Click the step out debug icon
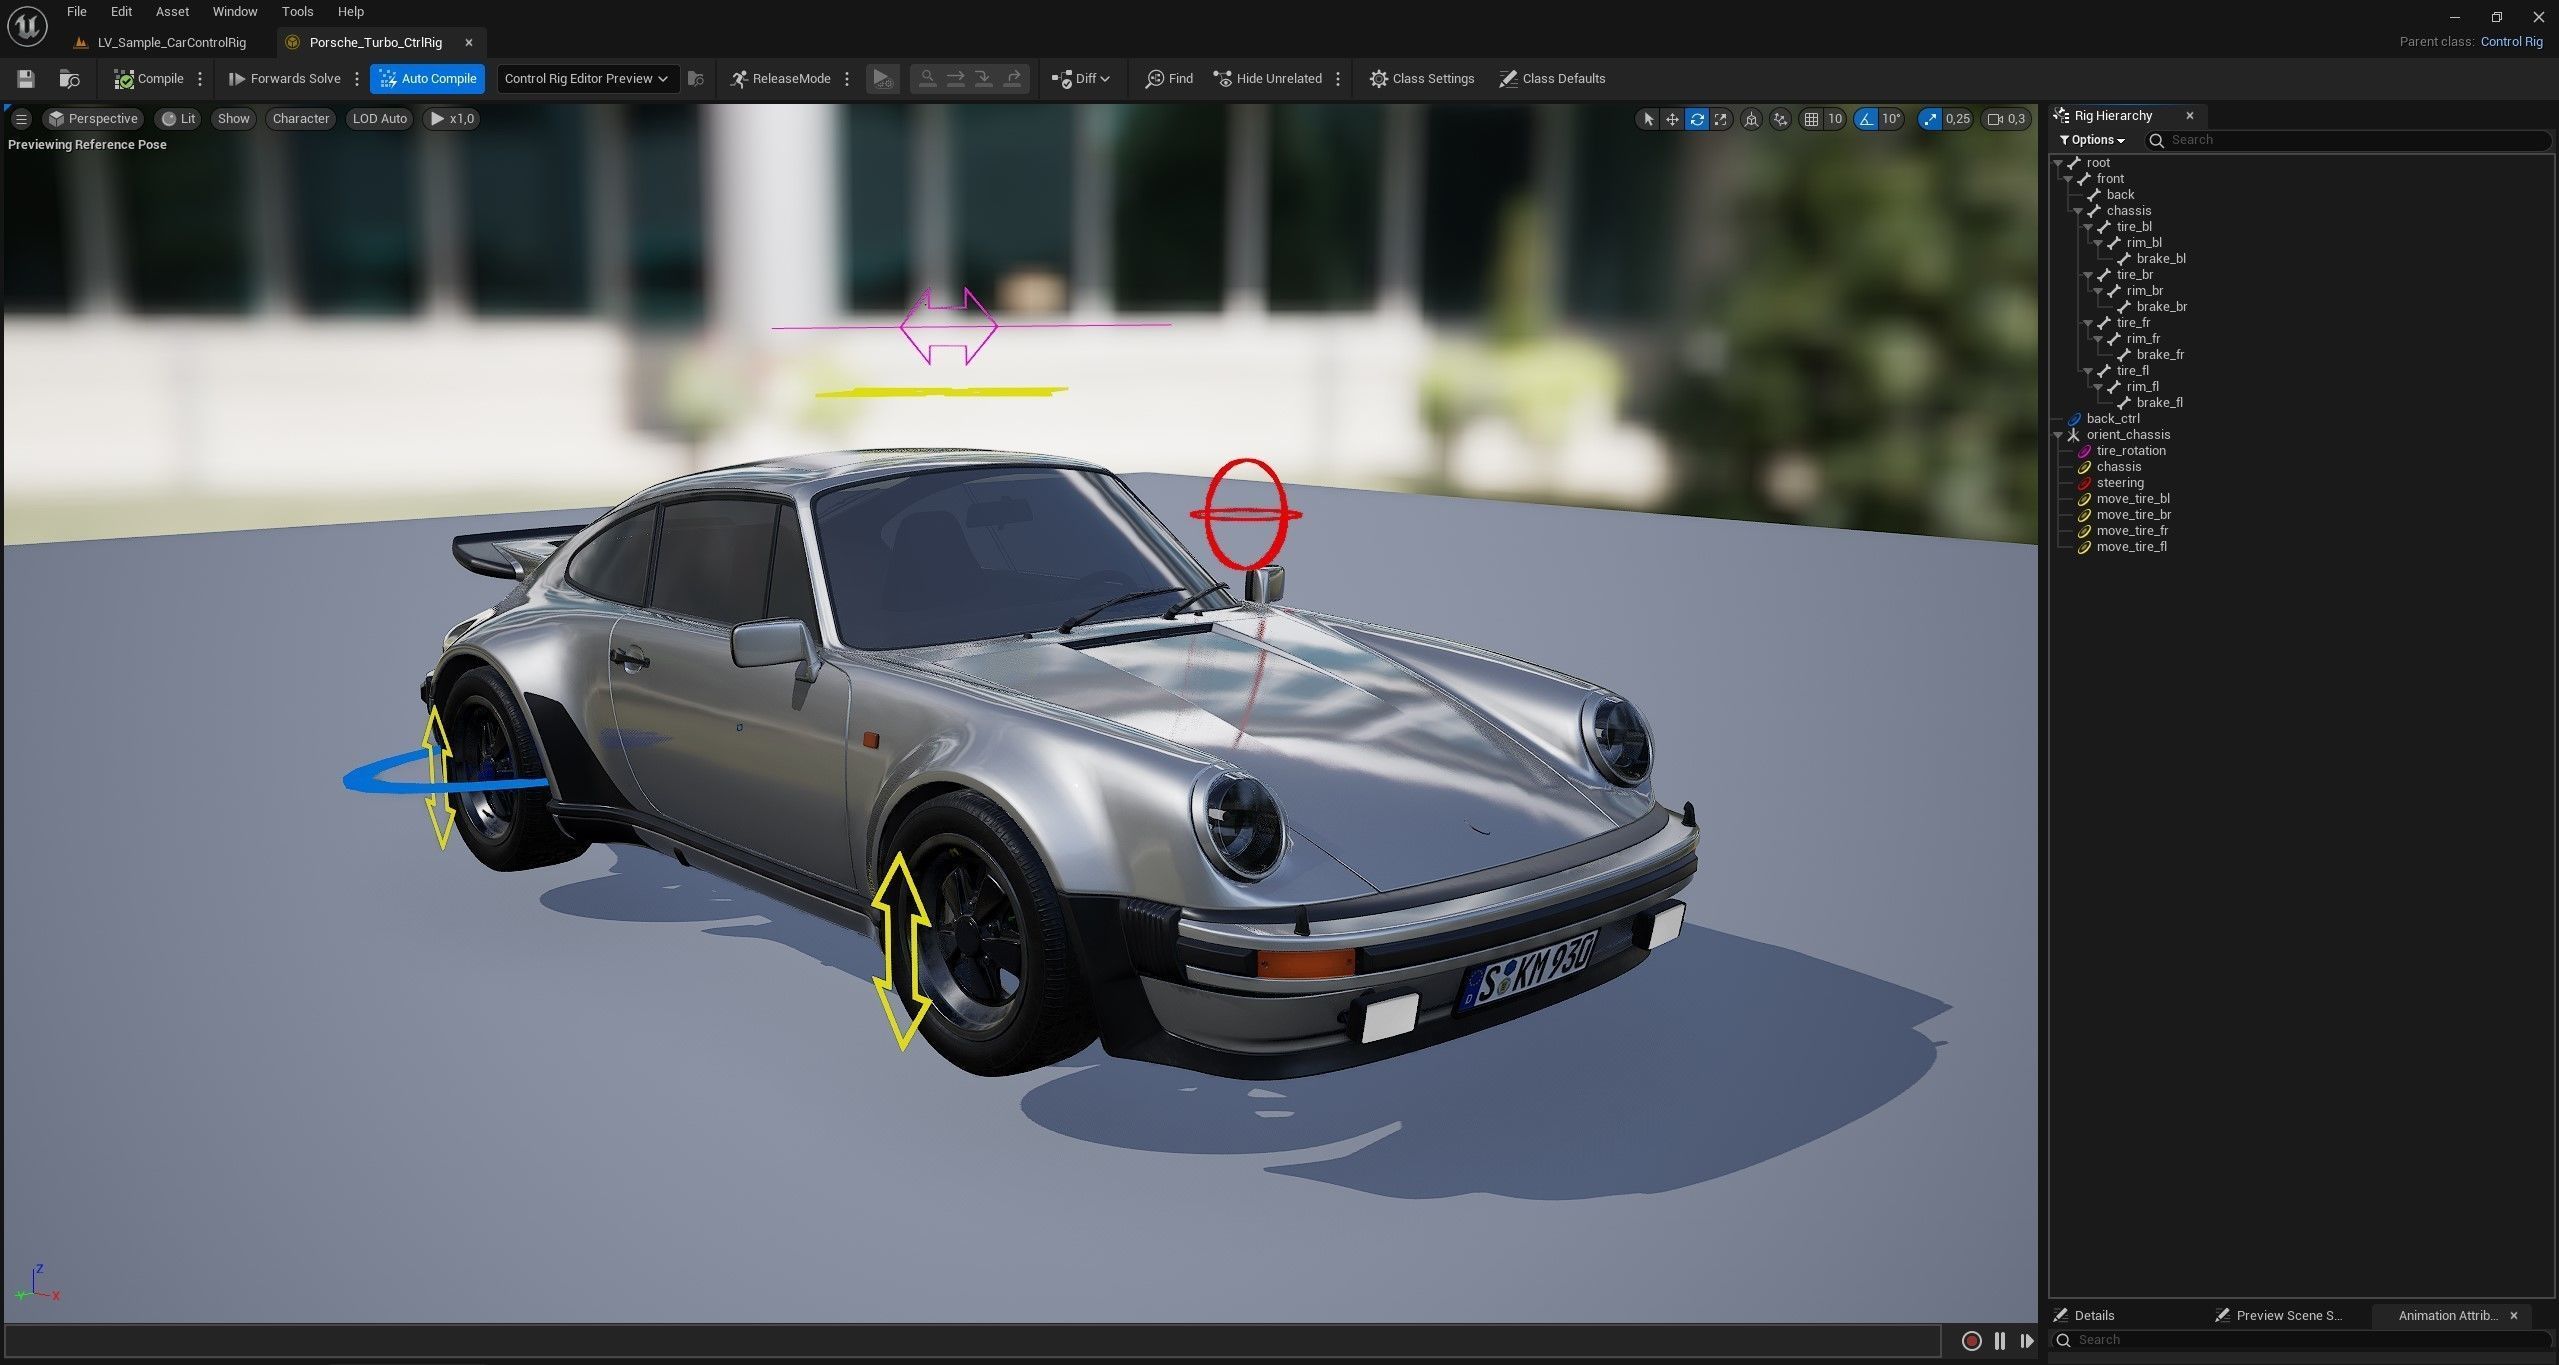2559x1365 pixels. (x=1013, y=78)
